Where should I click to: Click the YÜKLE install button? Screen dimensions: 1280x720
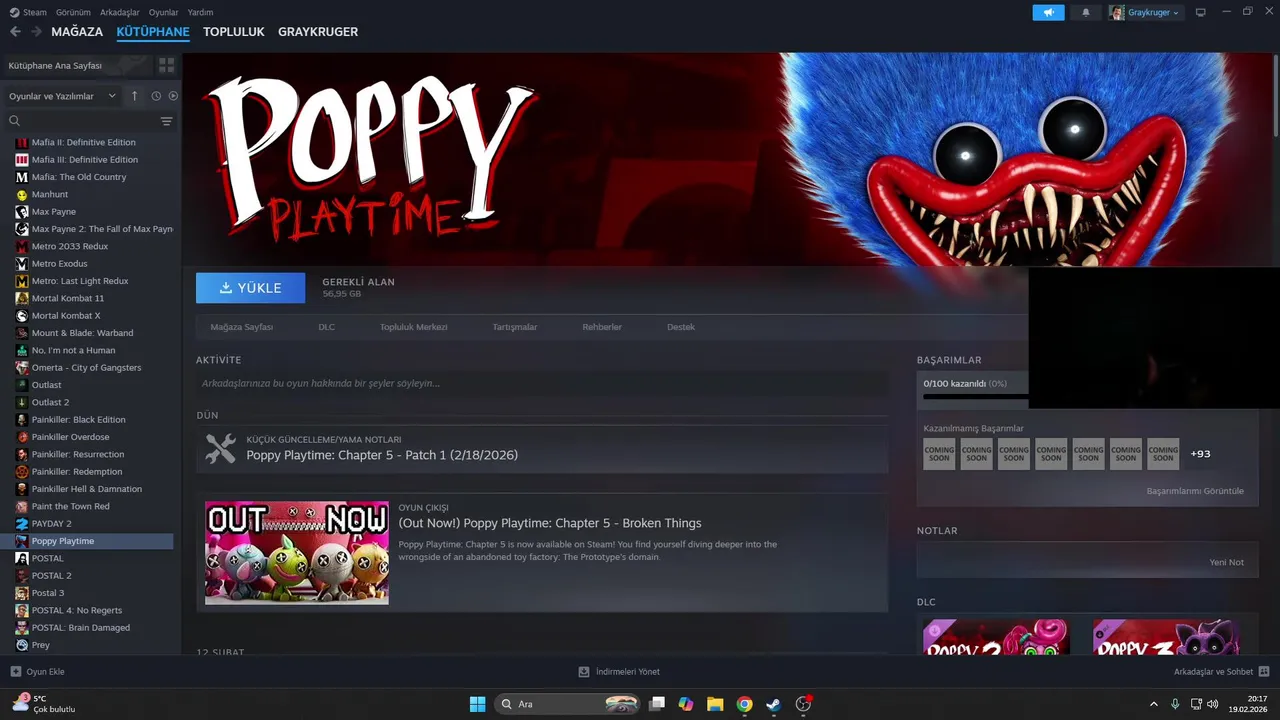point(251,288)
